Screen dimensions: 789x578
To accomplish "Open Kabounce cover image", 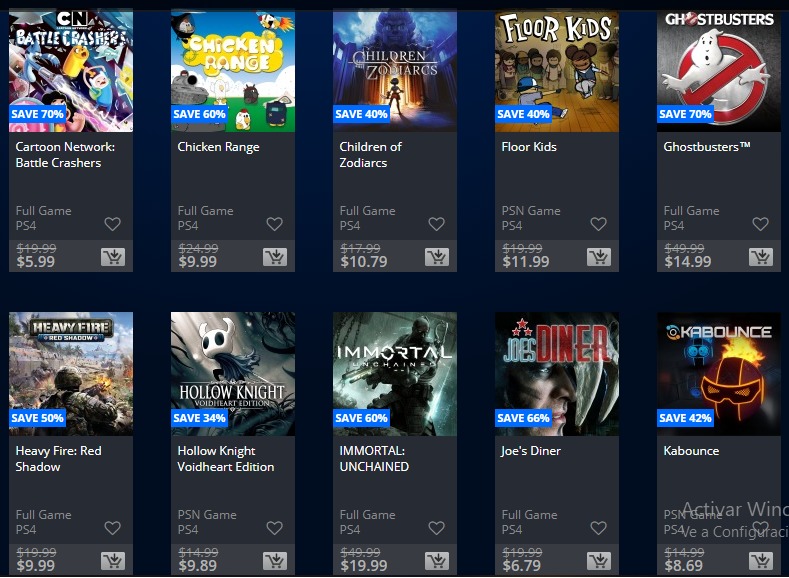I will coord(719,374).
